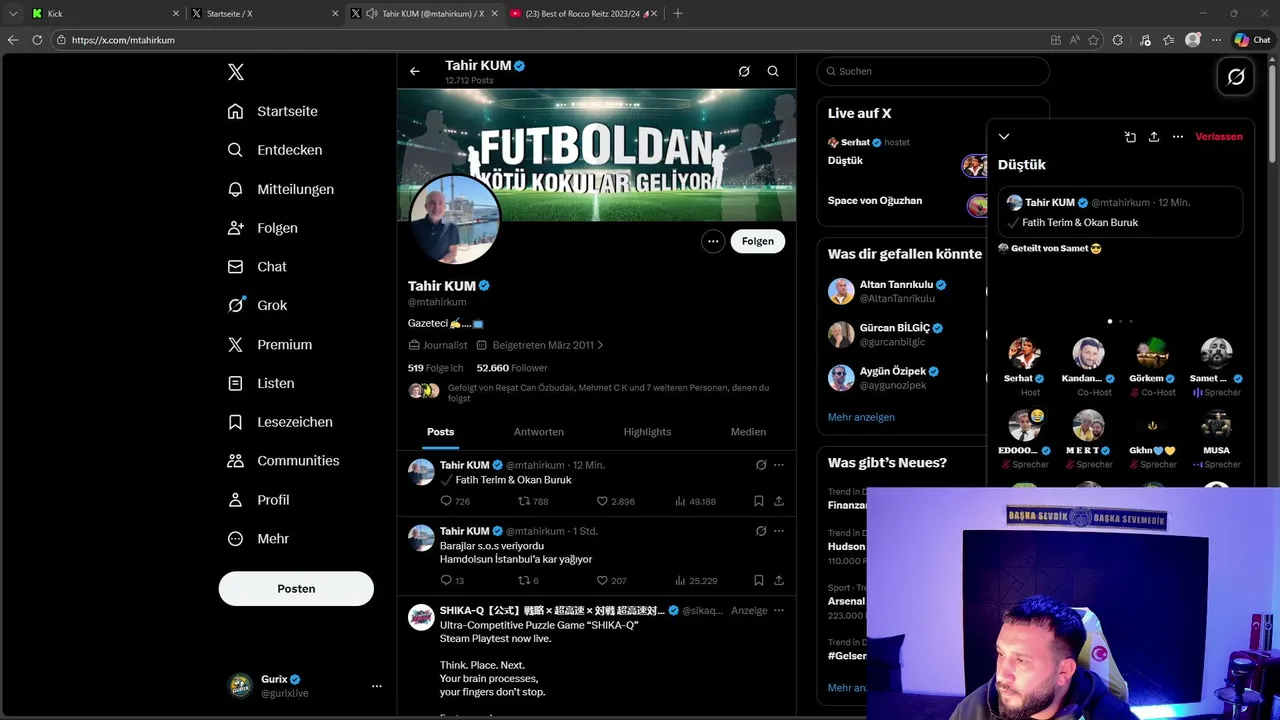This screenshot has width=1280, height=720.
Task: Select first carousel dot in Space panel
Action: tap(1110, 321)
